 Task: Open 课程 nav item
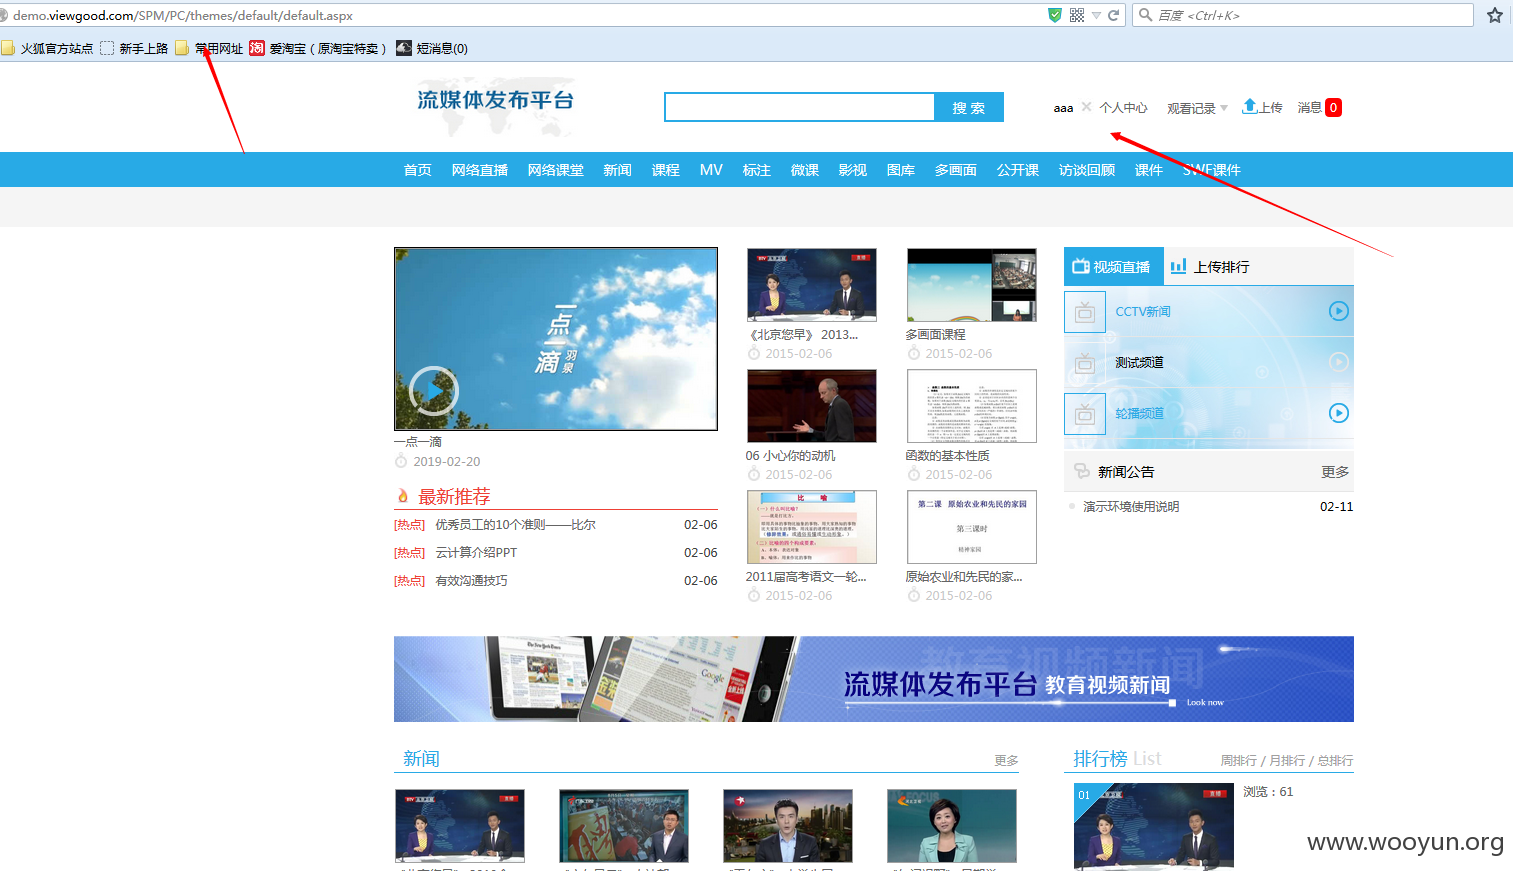[x=666, y=170]
